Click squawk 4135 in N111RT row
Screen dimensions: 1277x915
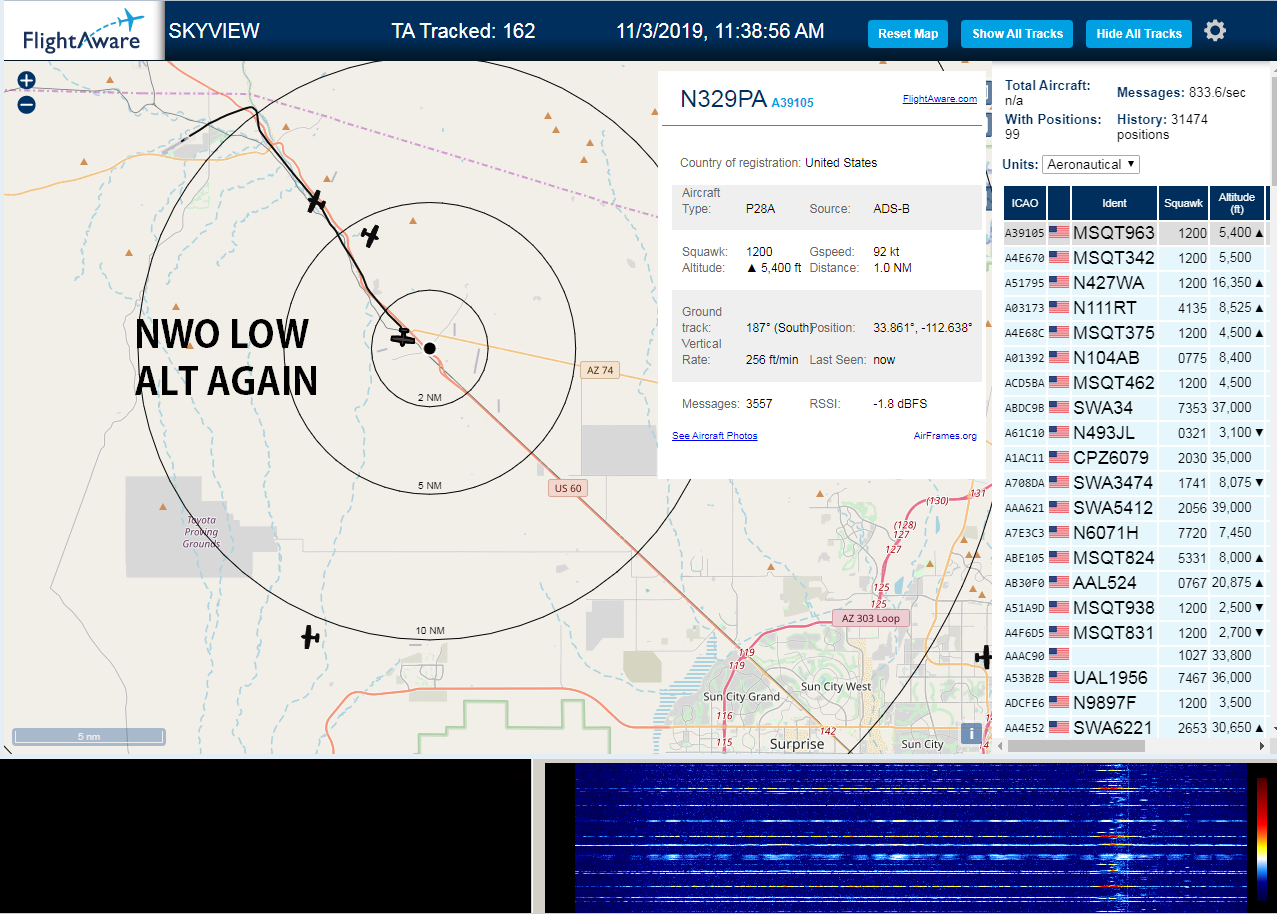pyautogui.click(x=1192, y=308)
